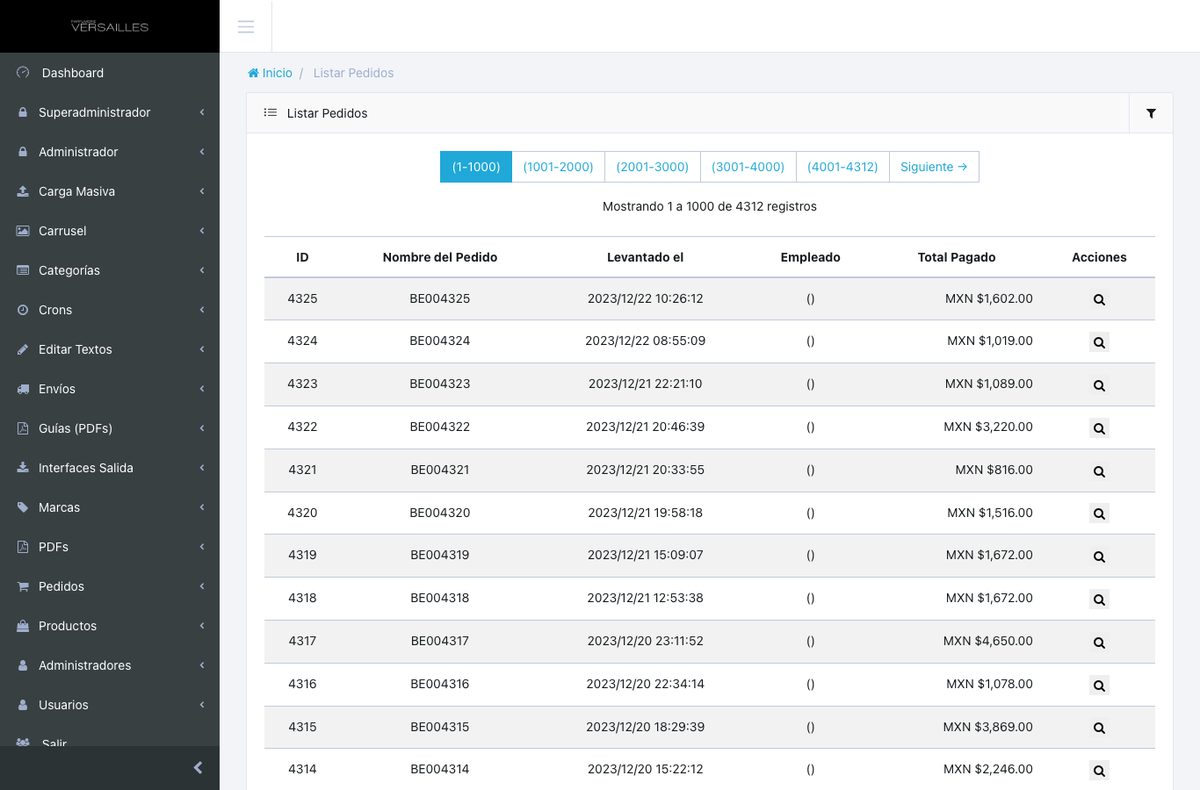Select the active (1-1000) page button
This screenshot has height=790, width=1200.
[476, 167]
